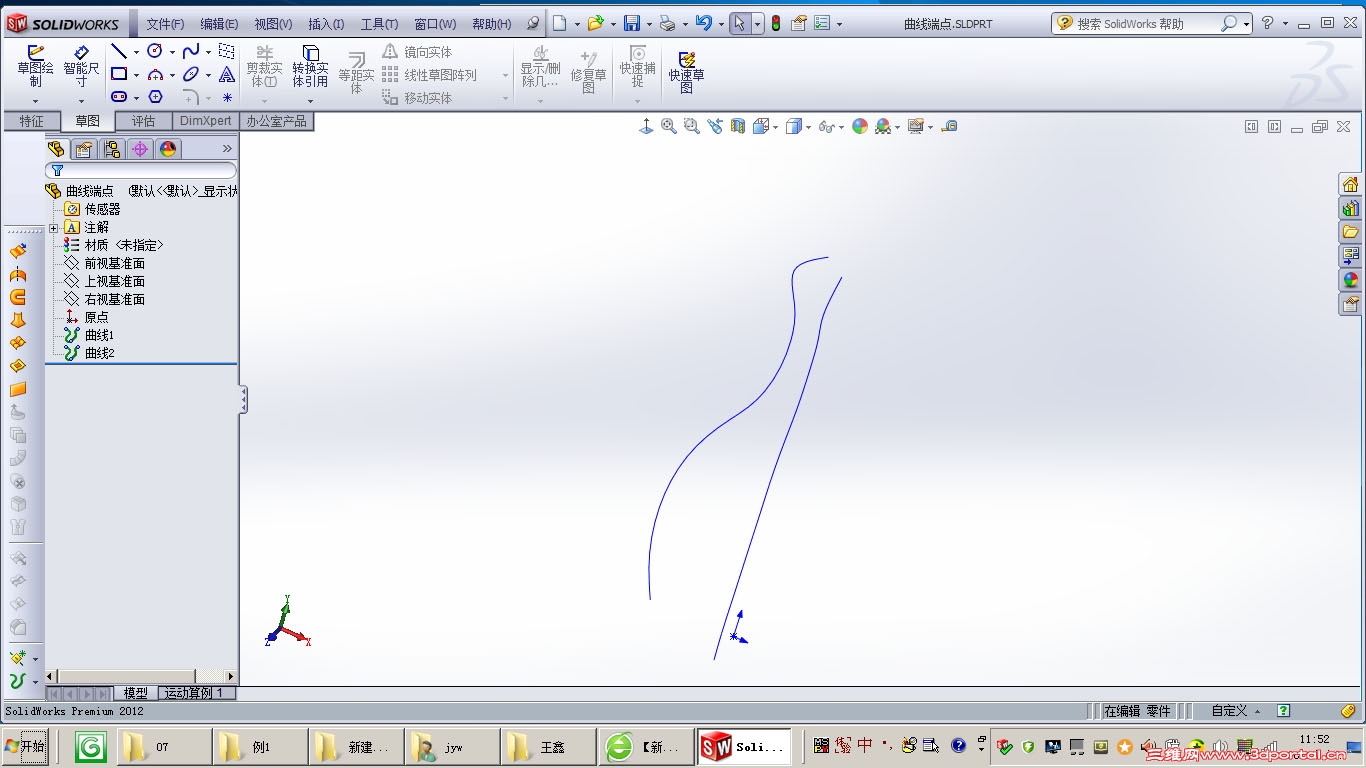Viewport: 1366px width, 768px height.
Task: Select the Ellipse sketch tool
Action: coord(191,74)
